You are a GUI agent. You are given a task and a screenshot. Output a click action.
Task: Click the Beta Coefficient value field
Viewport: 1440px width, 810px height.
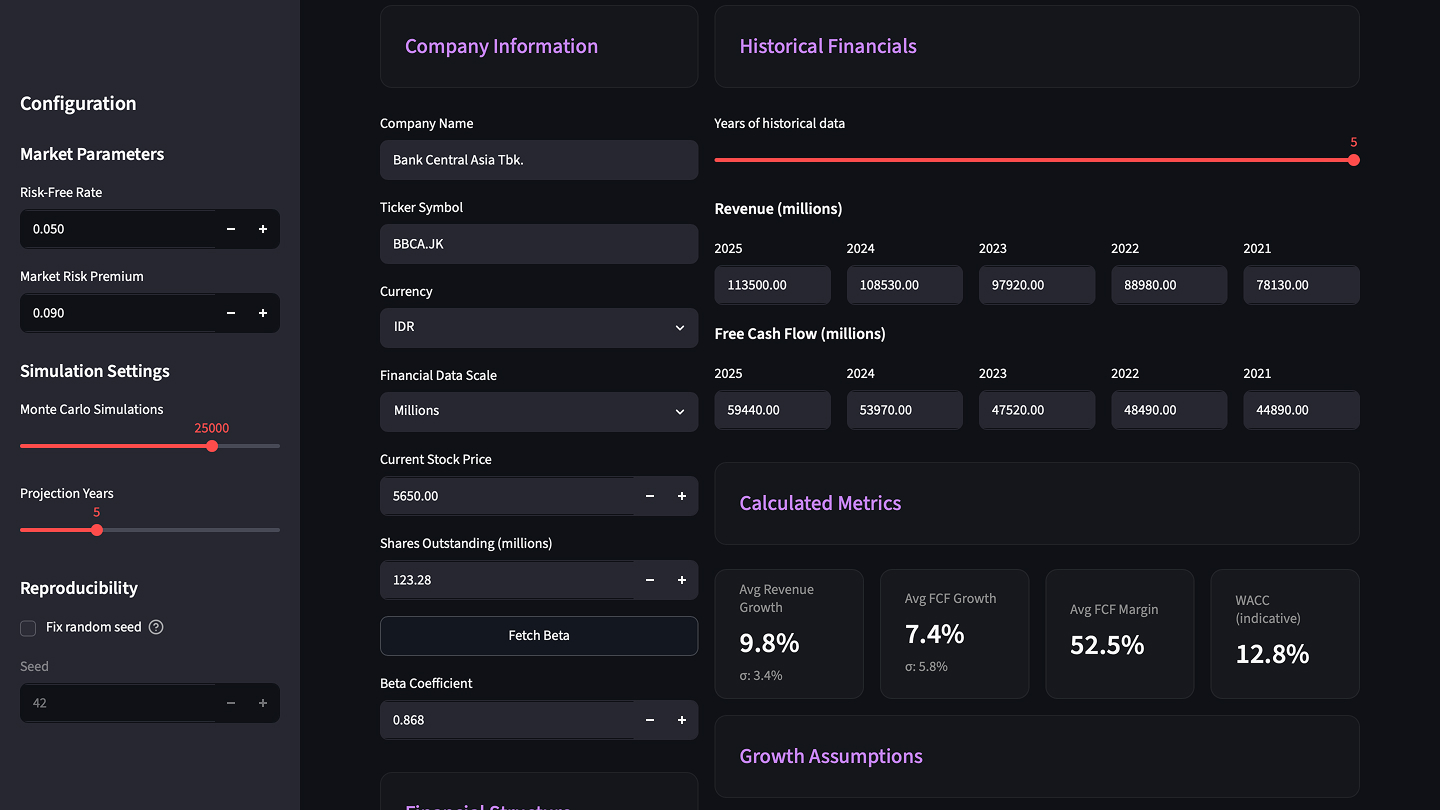(507, 720)
